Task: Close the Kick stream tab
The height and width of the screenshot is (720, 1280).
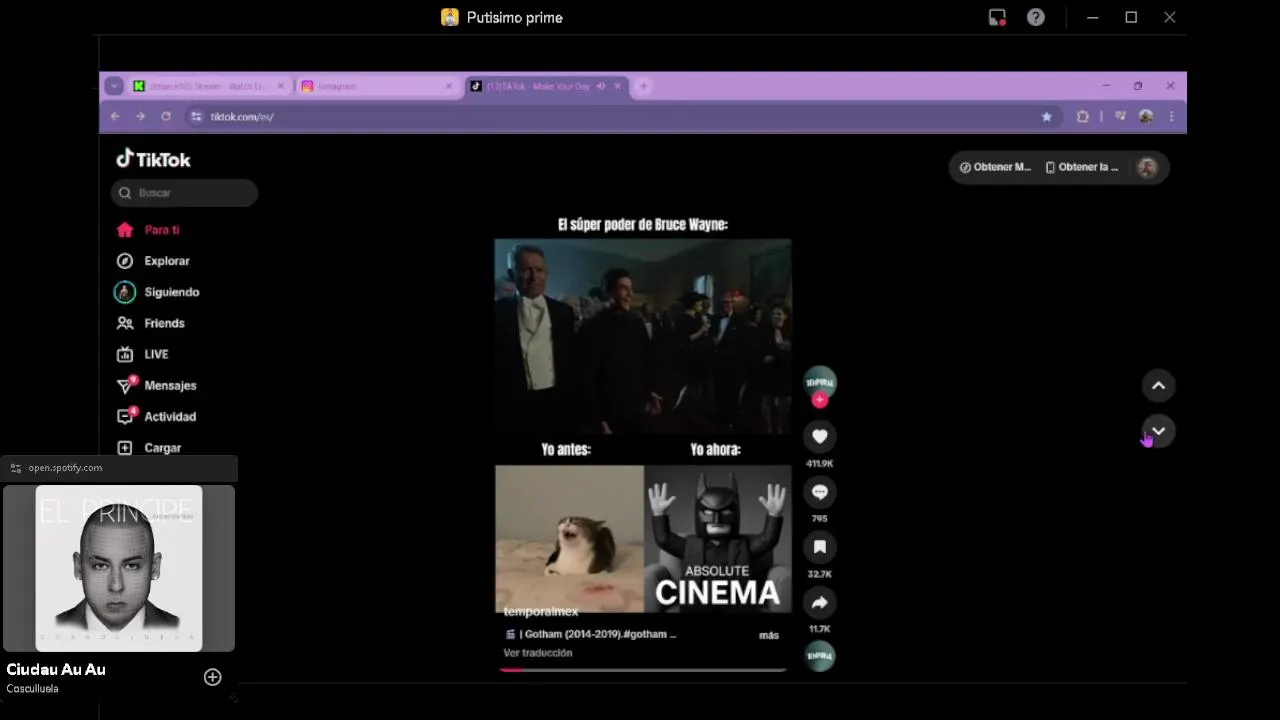Action: point(280,86)
